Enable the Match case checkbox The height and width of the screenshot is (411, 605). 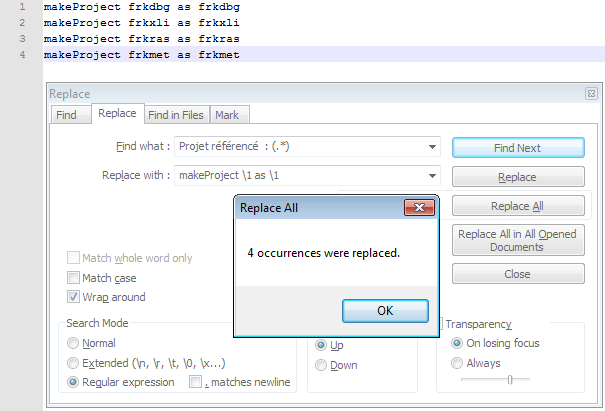click(x=73, y=278)
